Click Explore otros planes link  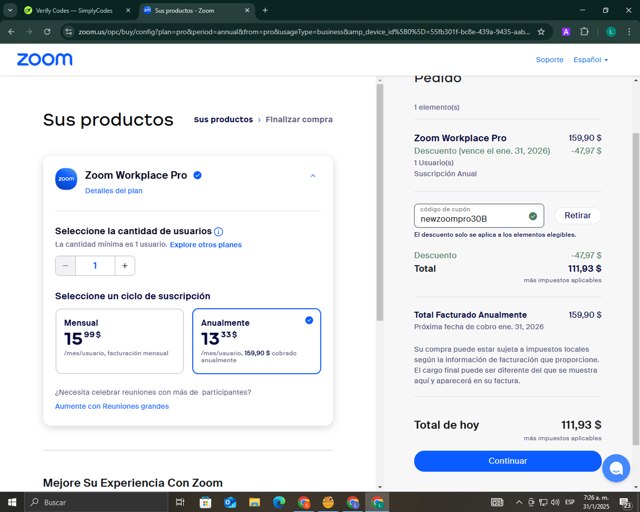click(x=206, y=245)
